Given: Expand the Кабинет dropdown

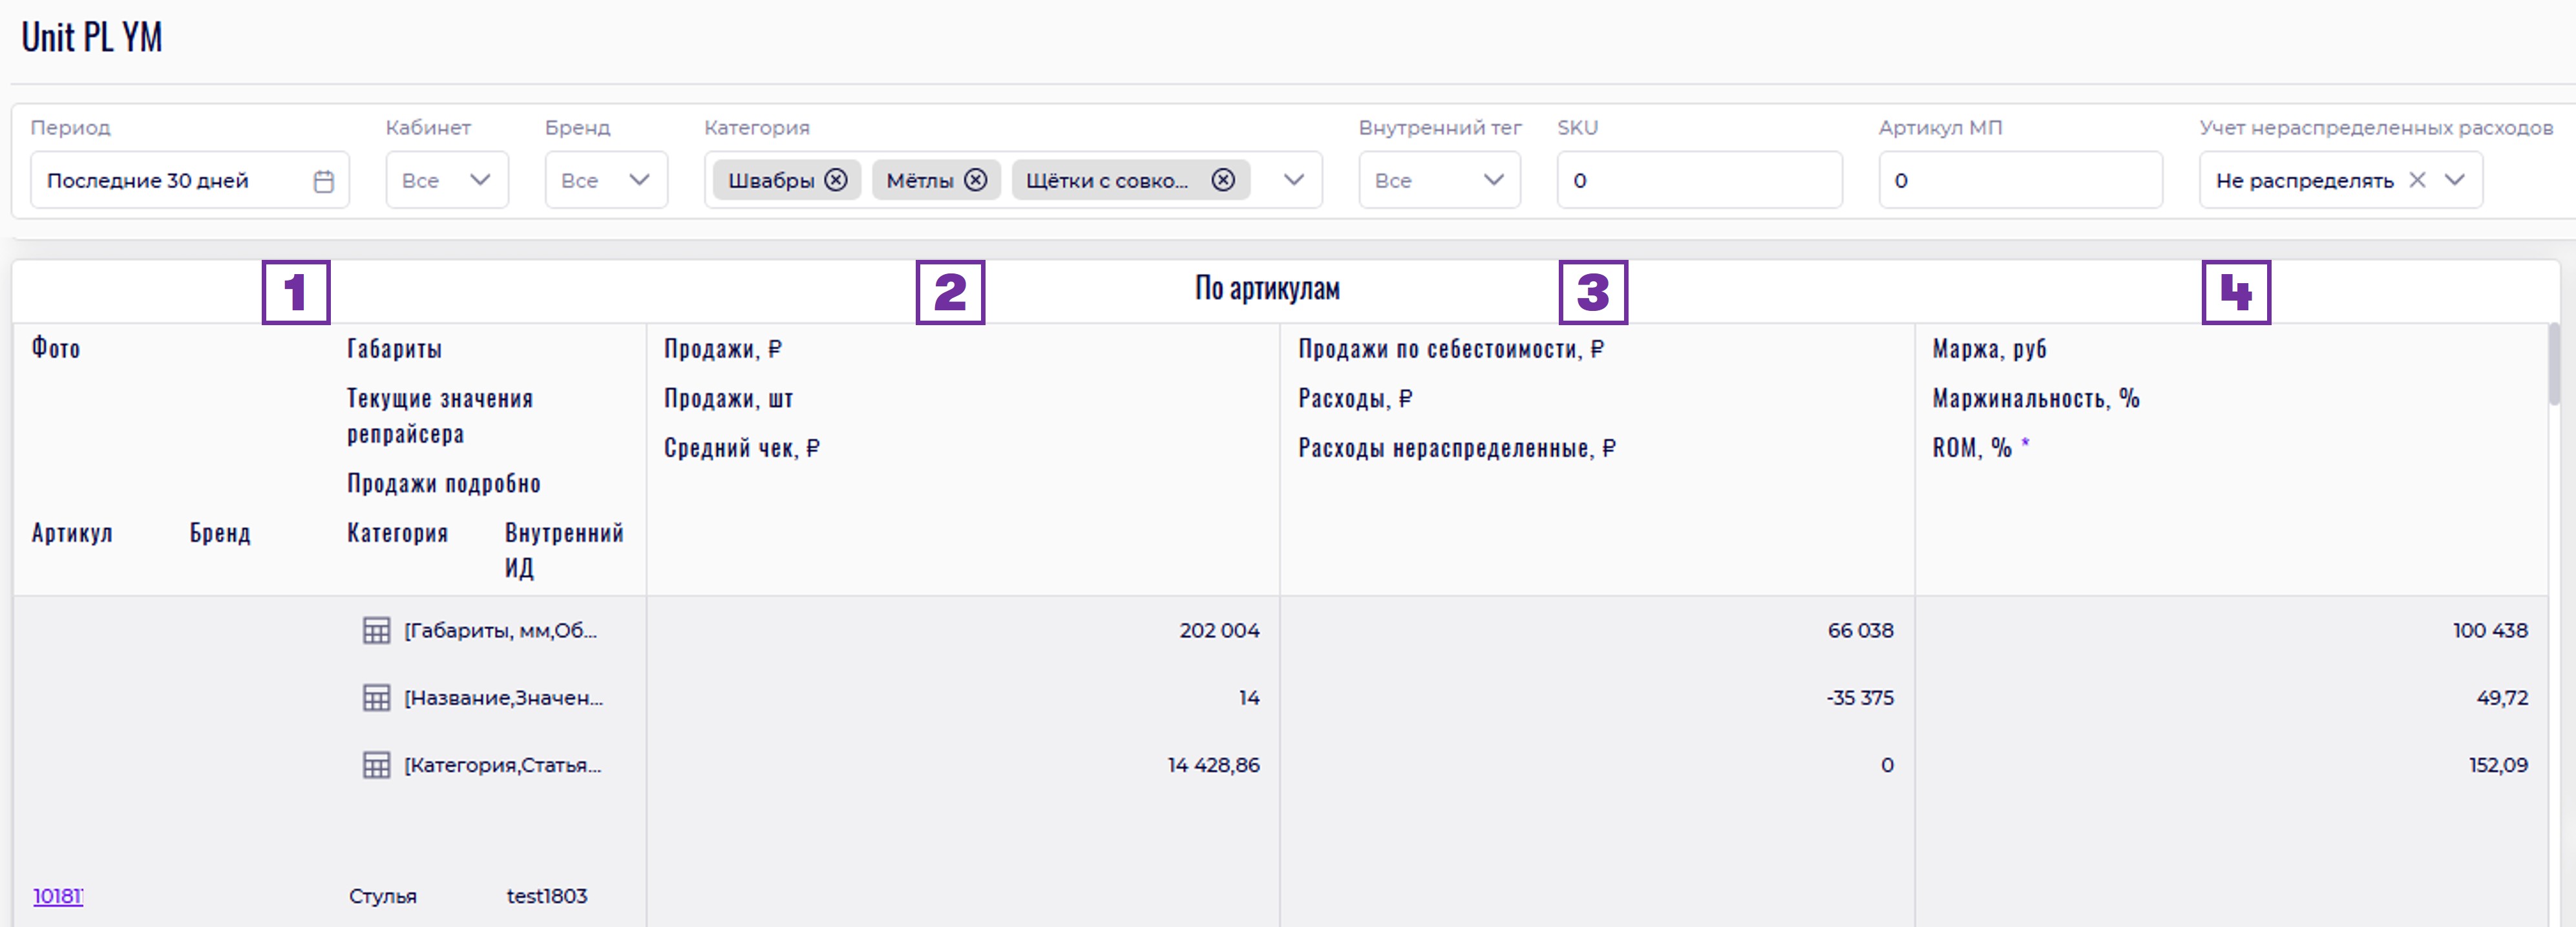Looking at the screenshot, I should click(480, 180).
